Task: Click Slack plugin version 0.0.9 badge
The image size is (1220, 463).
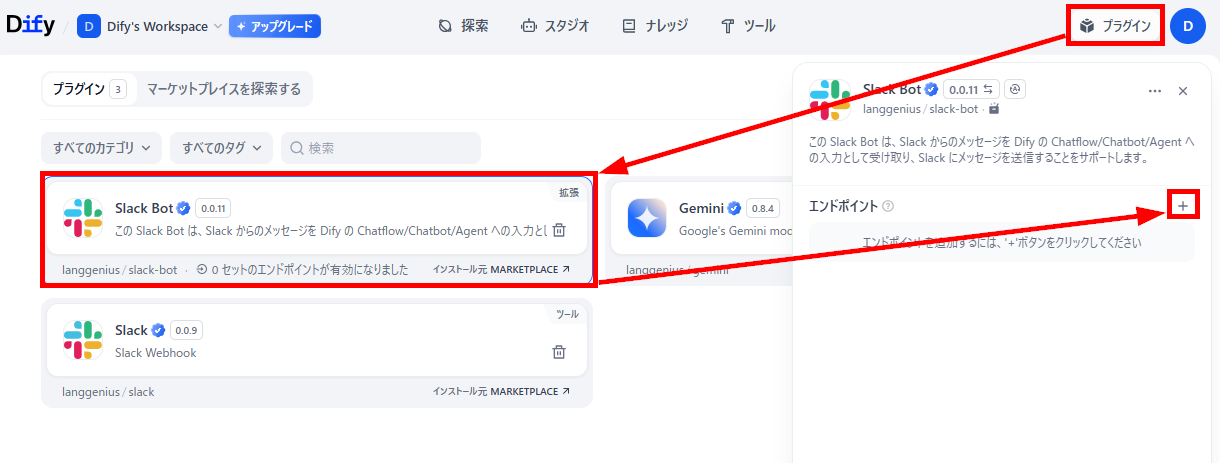Action: coord(185,330)
